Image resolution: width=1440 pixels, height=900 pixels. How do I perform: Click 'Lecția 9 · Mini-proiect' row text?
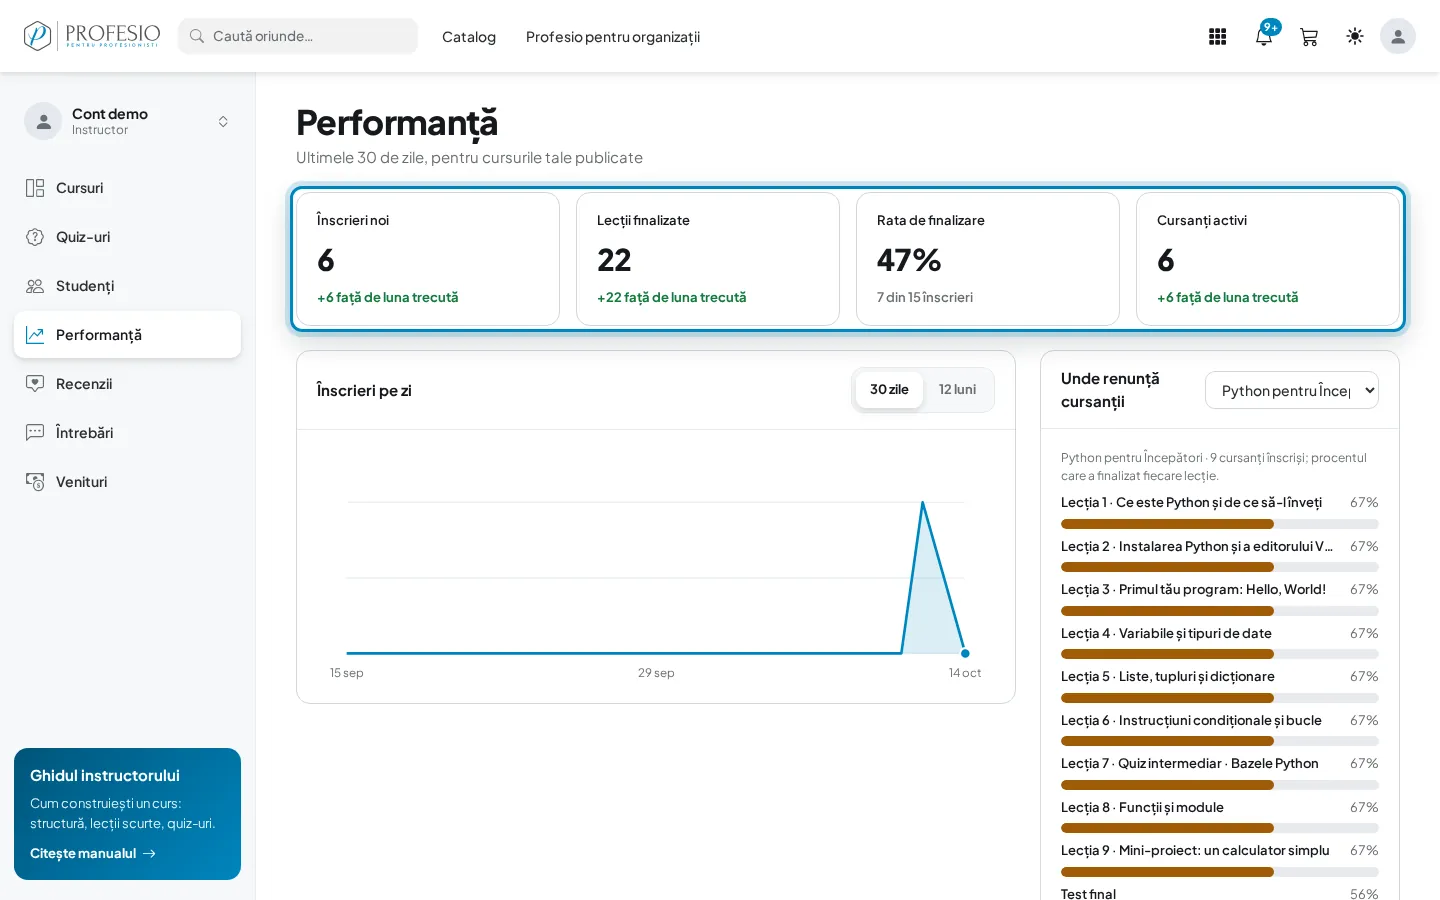(x=1195, y=850)
